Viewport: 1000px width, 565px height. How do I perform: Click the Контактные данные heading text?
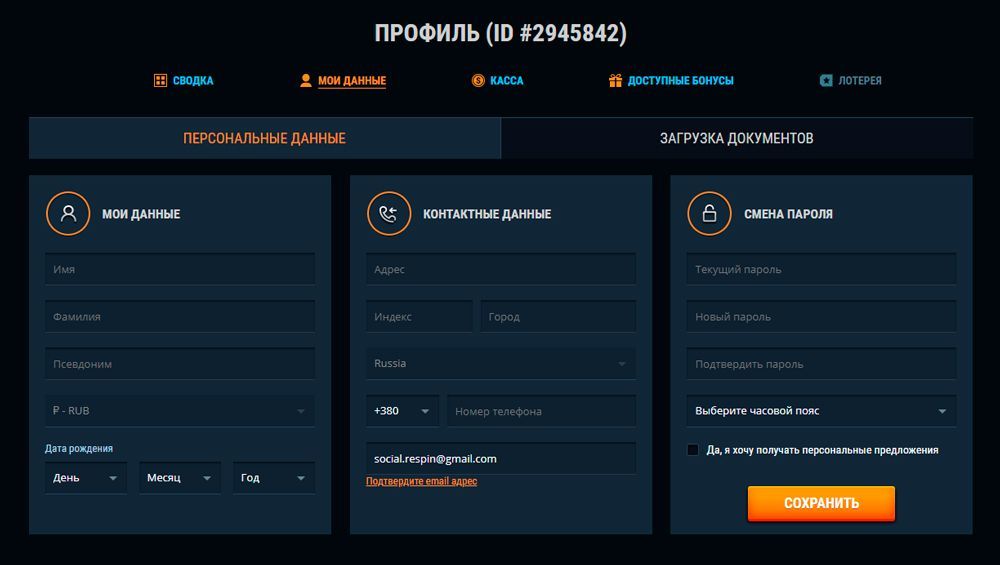tap(487, 214)
